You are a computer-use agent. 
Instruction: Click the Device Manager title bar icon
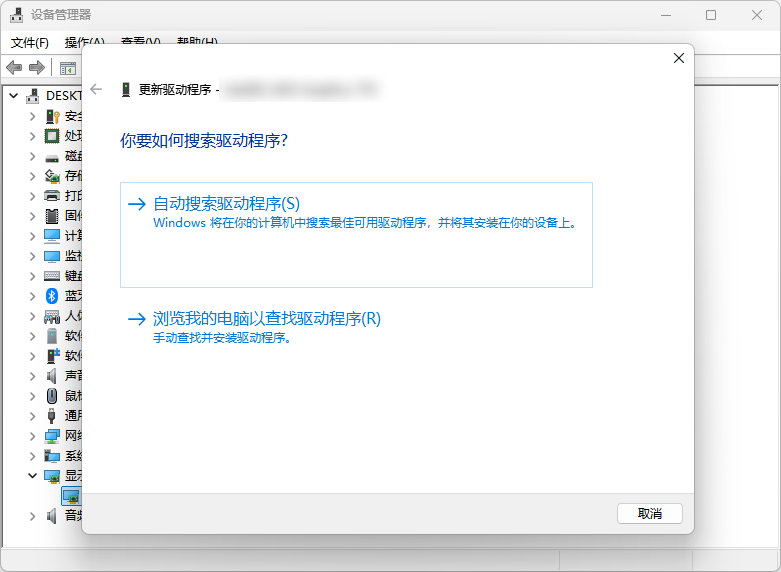(16, 15)
